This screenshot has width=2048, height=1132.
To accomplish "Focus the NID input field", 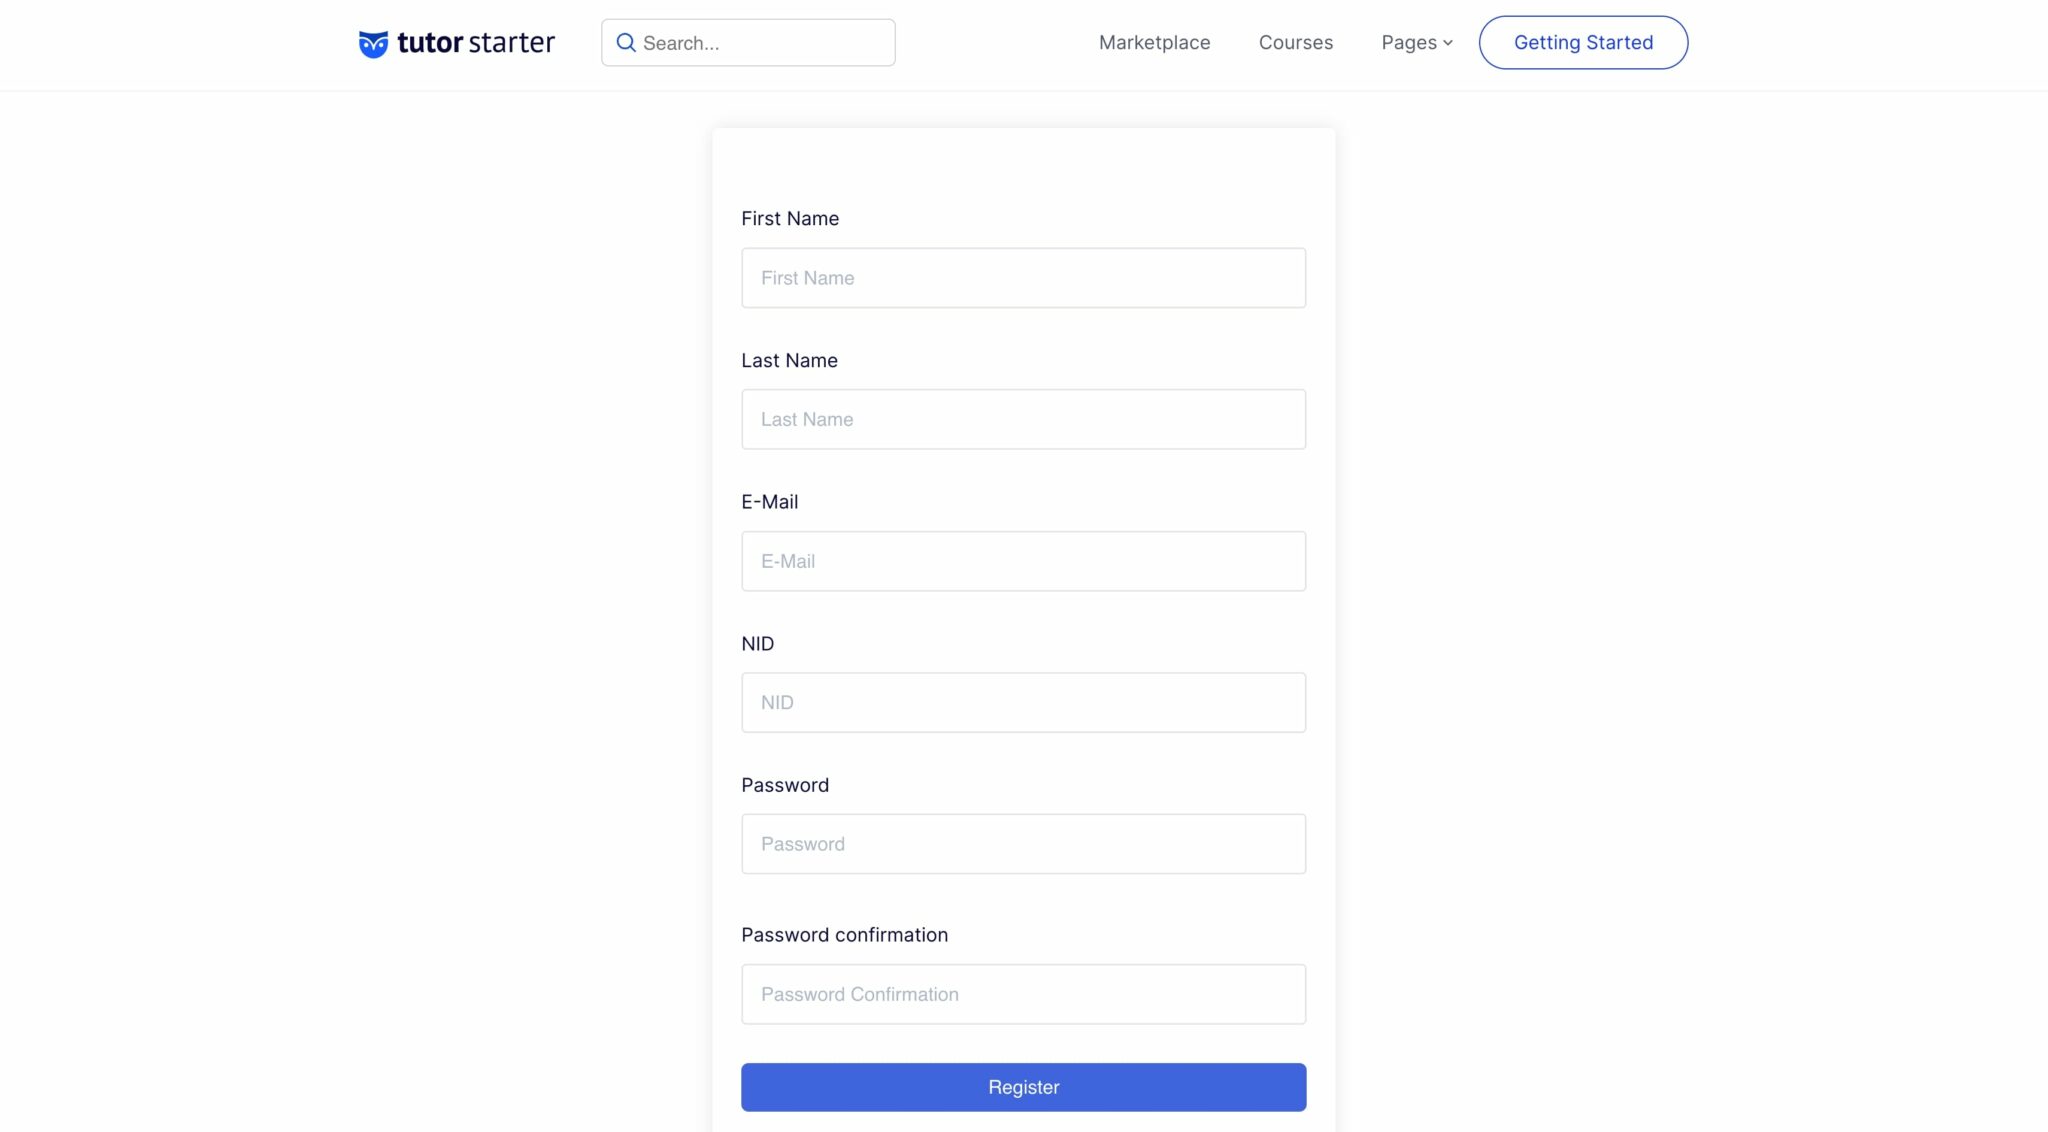I will click(1022, 702).
